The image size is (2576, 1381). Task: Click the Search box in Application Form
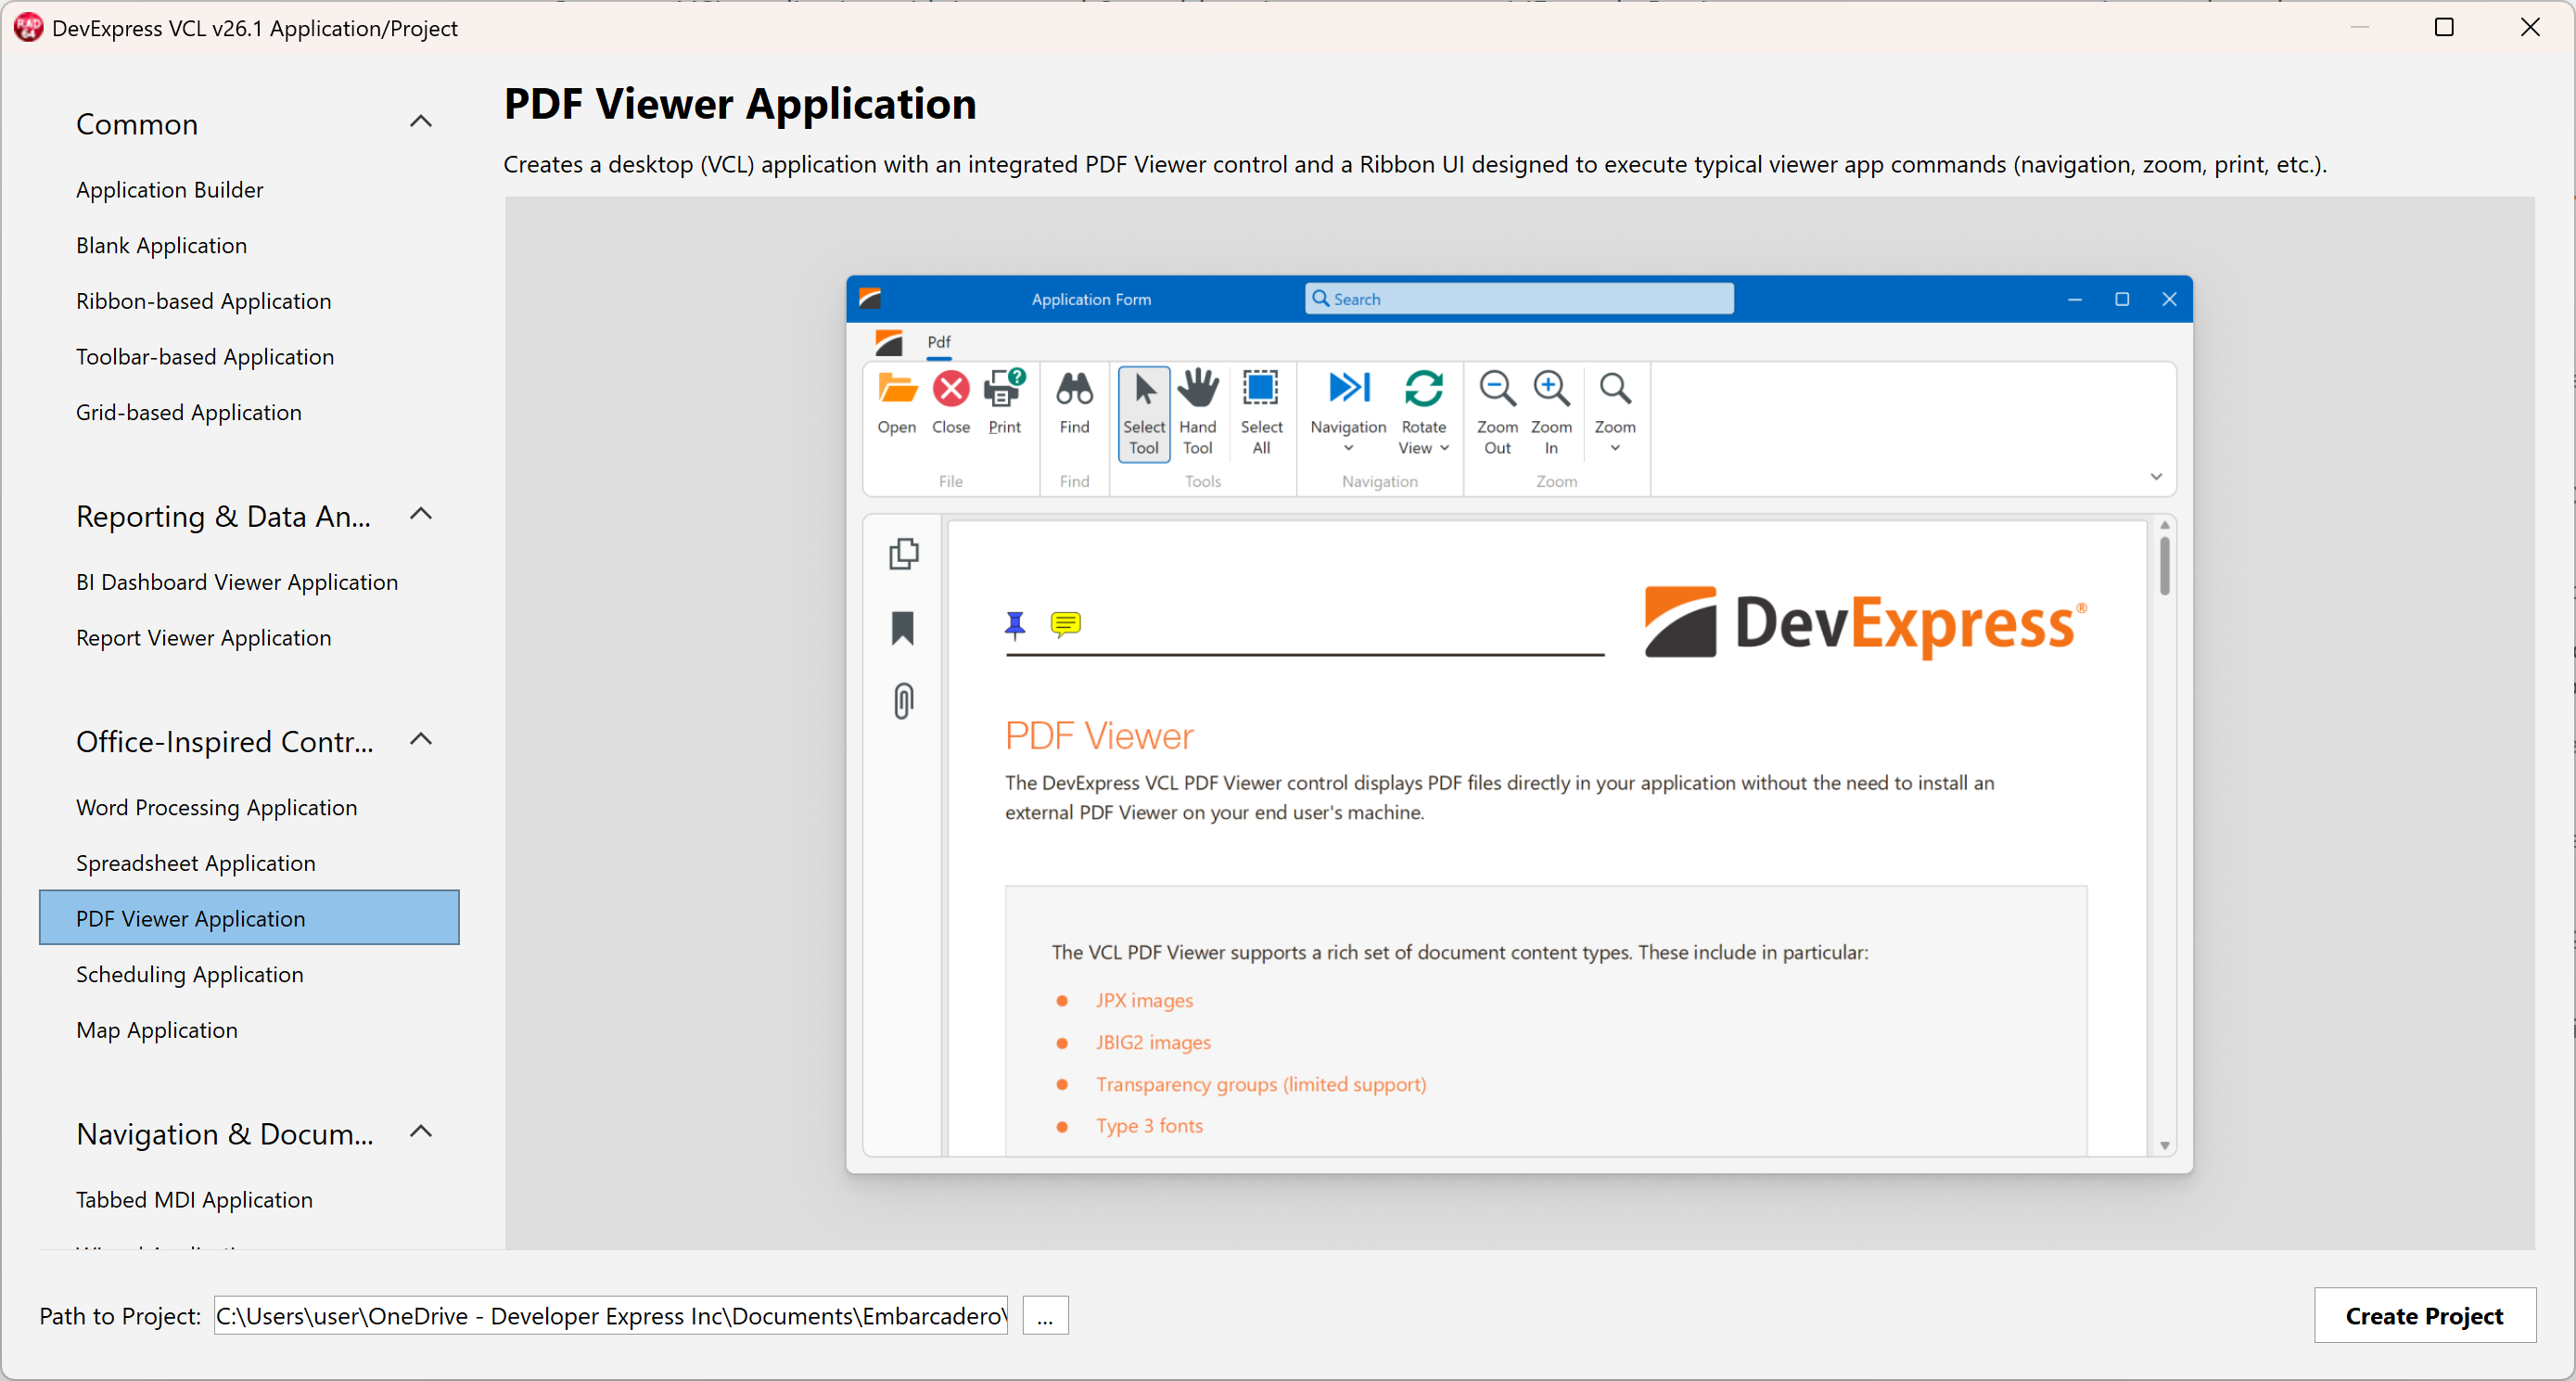click(x=1519, y=298)
